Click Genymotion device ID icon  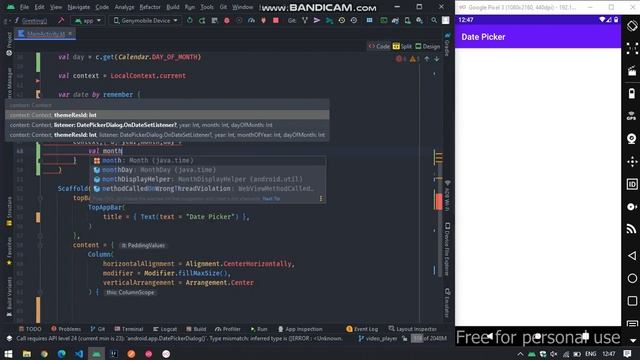(x=632, y=184)
